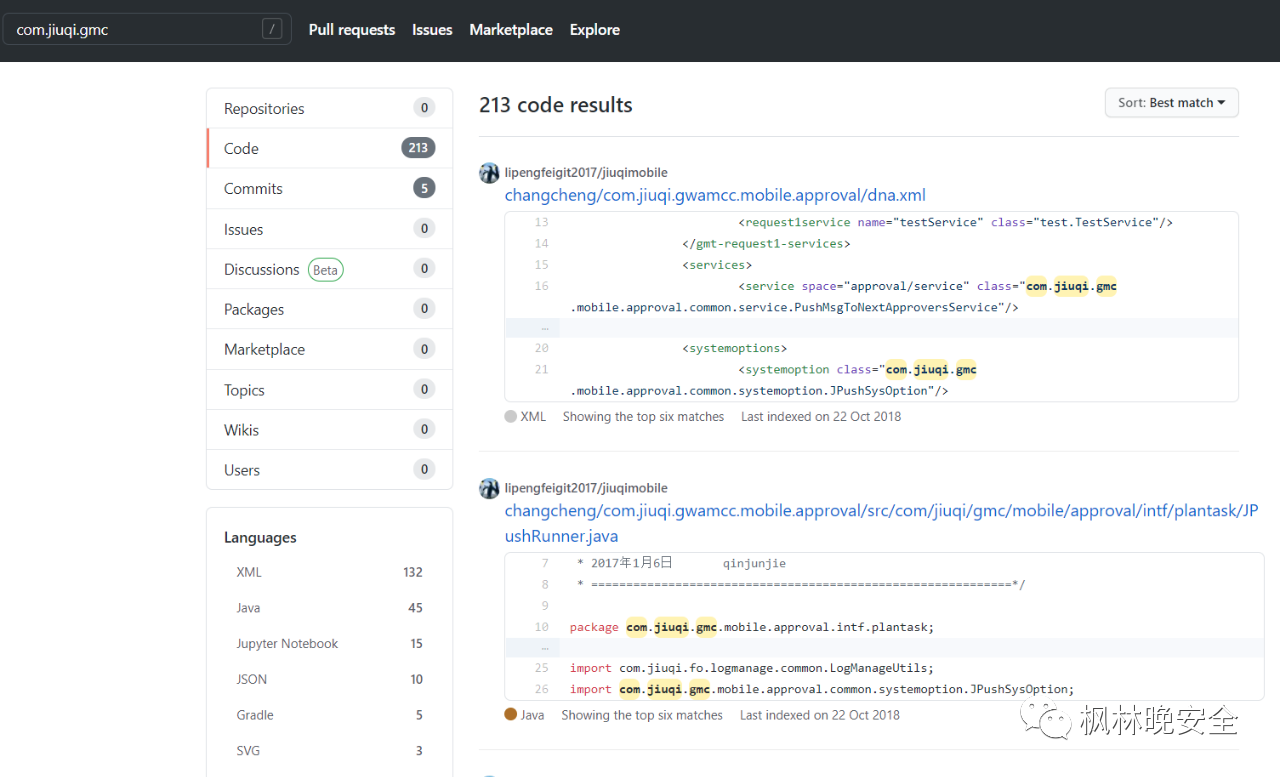This screenshot has width=1280, height=777.
Task: Open the JPushRunner.java file link
Action: click(881, 523)
